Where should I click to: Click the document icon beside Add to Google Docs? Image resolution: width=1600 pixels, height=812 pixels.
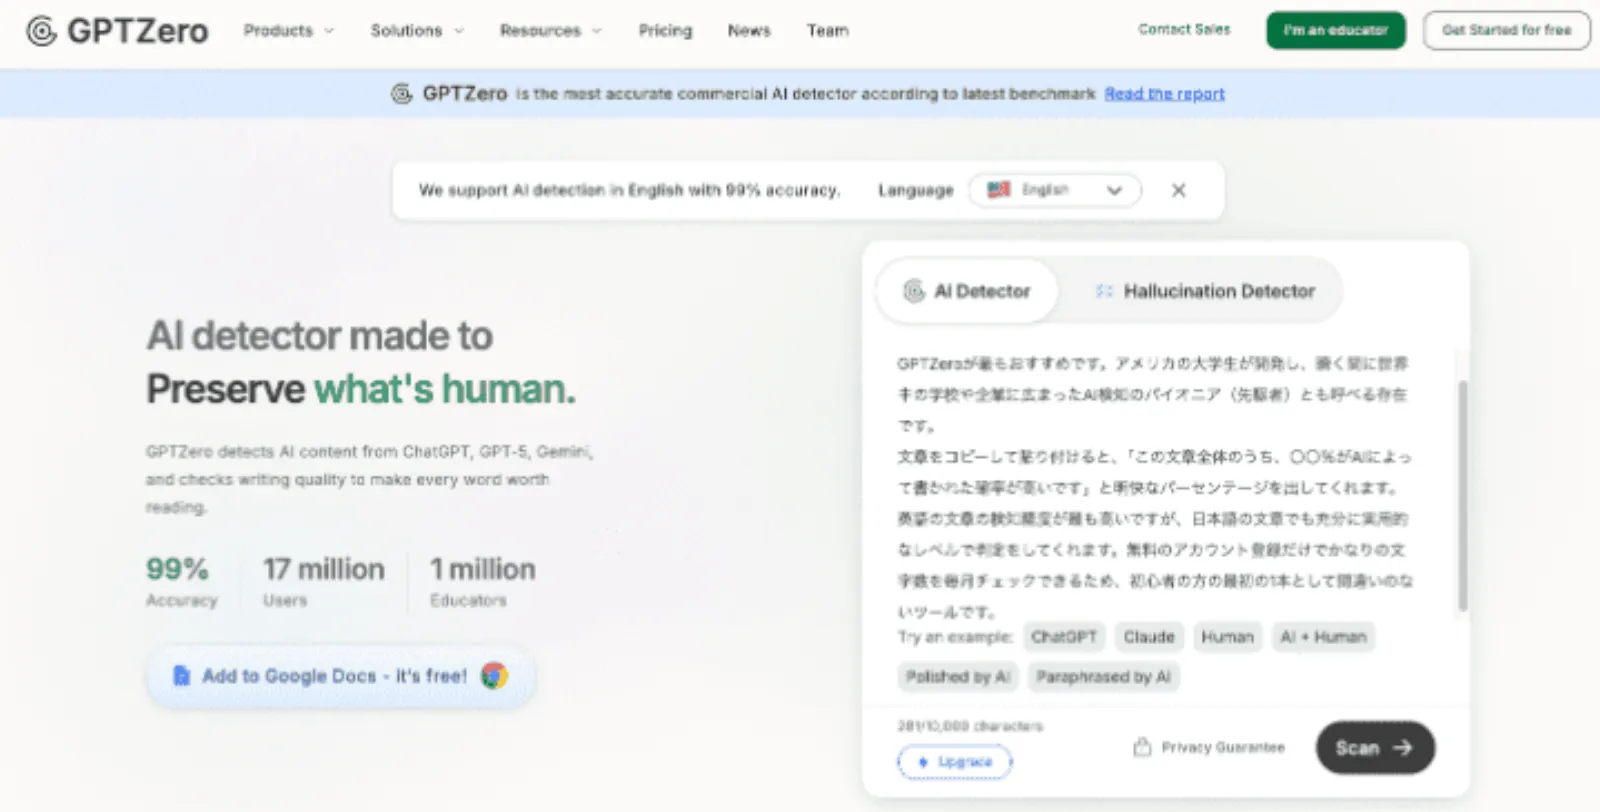click(x=181, y=676)
